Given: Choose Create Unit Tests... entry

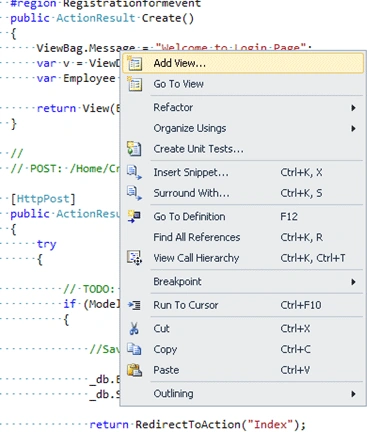Looking at the screenshot, I should tap(243, 149).
